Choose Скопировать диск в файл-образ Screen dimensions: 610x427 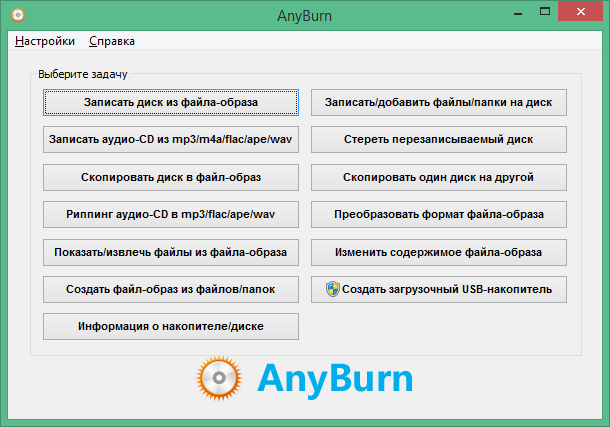tap(171, 177)
